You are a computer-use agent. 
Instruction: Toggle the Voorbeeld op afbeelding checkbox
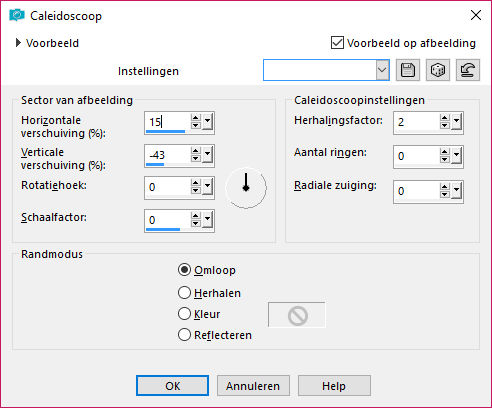tap(337, 43)
